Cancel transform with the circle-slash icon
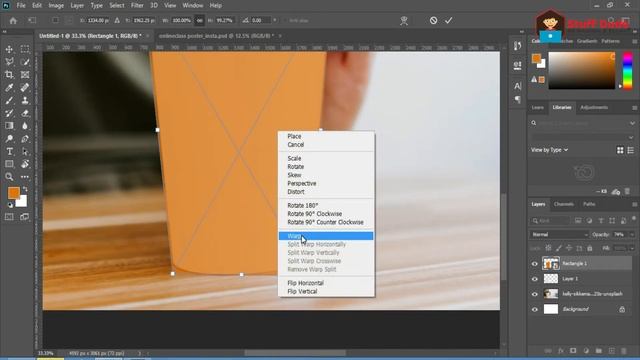The width and height of the screenshot is (640, 360). [433, 20]
